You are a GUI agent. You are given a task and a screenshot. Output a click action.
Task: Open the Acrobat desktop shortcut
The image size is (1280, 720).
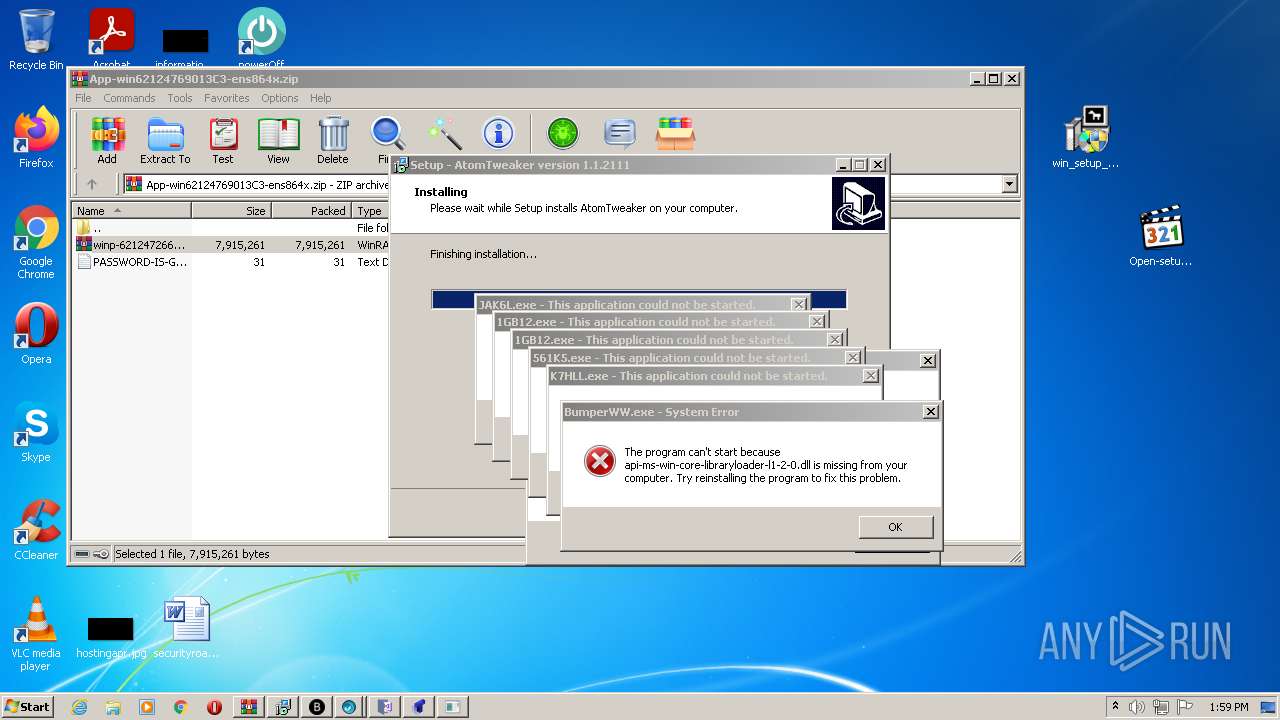pos(112,39)
